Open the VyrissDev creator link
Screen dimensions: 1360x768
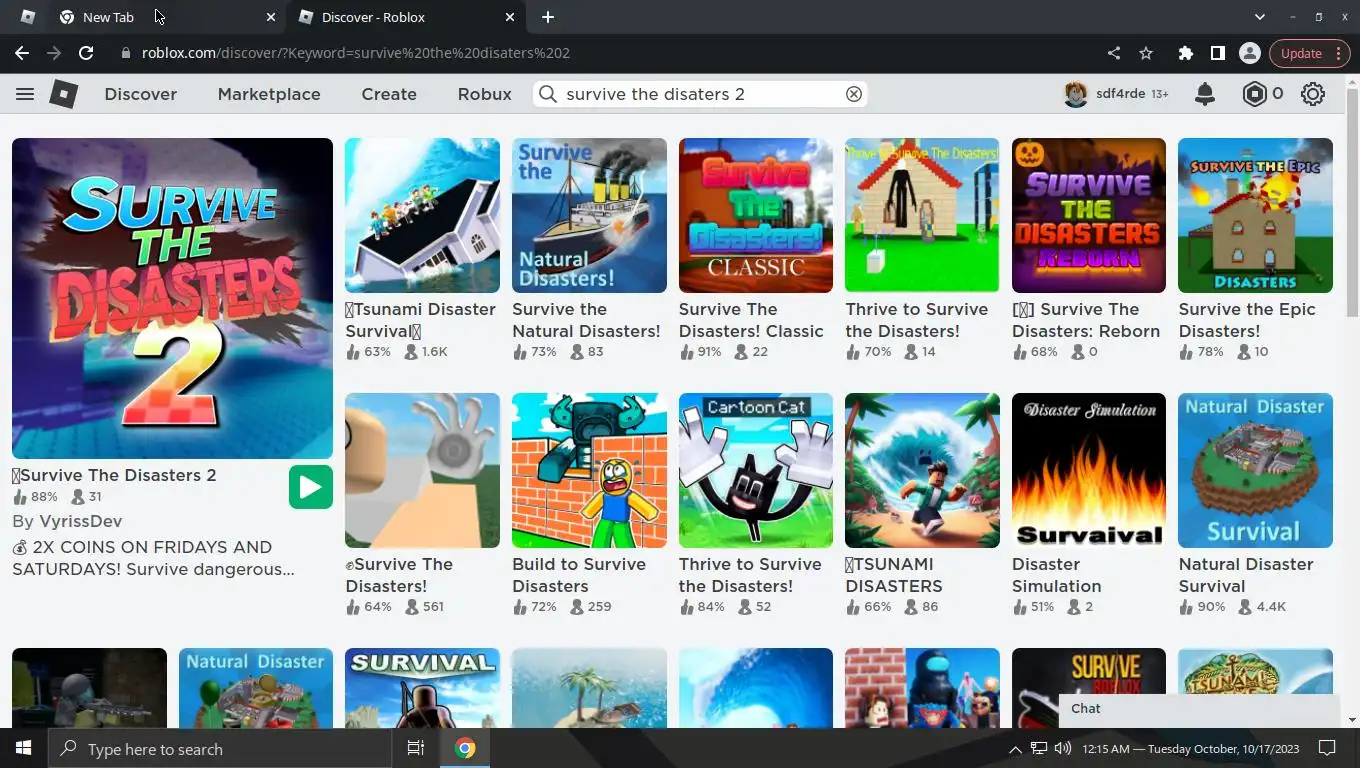click(x=81, y=521)
